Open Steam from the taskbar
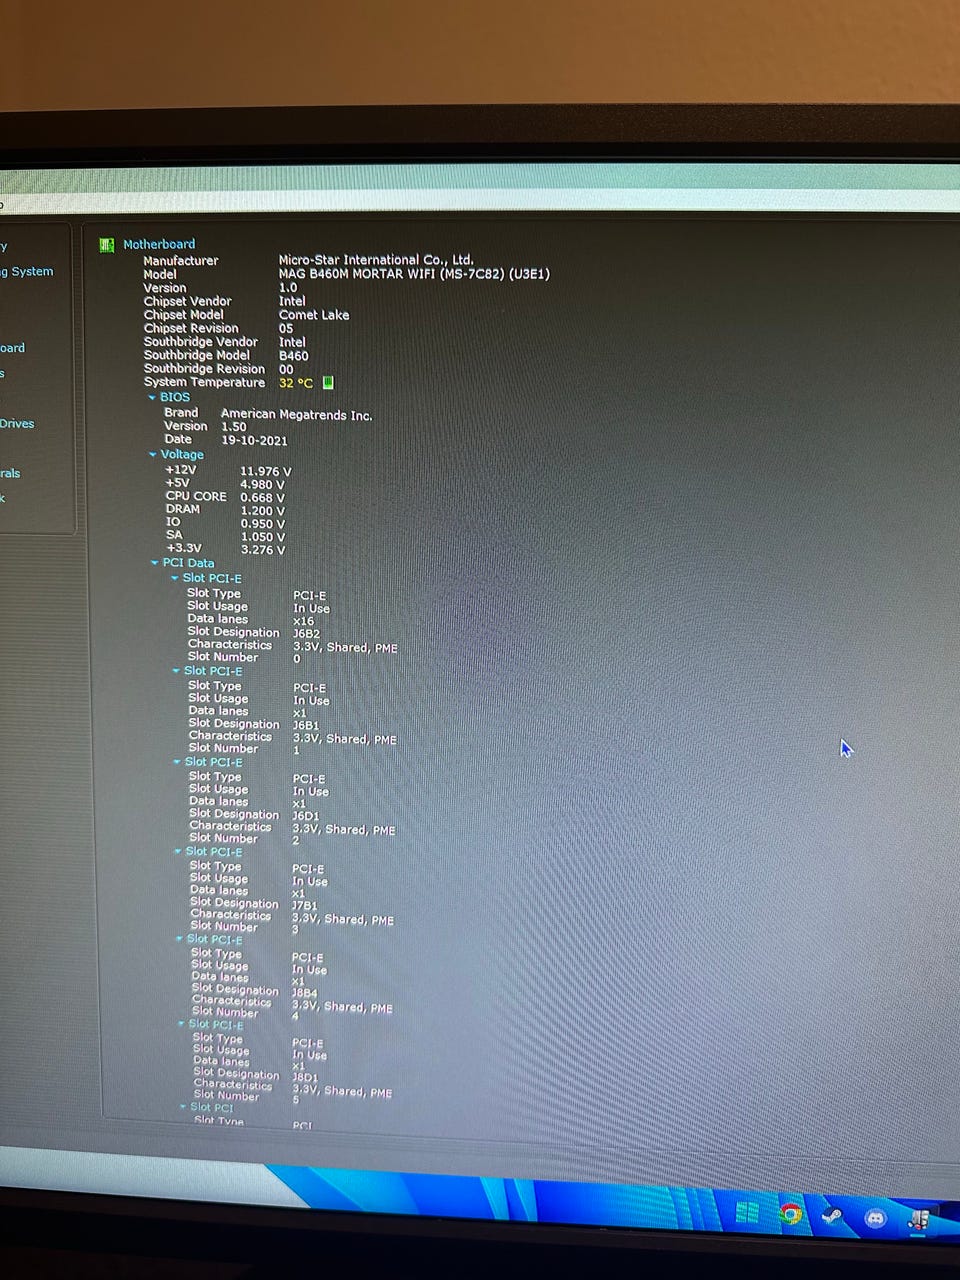Image resolution: width=960 pixels, height=1280 pixels. click(832, 1218)
